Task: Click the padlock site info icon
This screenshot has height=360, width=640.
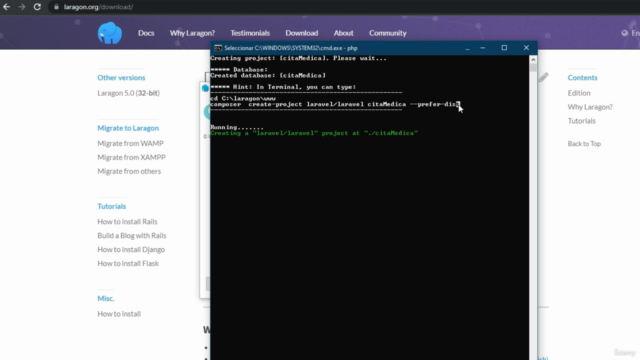Action: pyautogui.click(x=56, y=7)
